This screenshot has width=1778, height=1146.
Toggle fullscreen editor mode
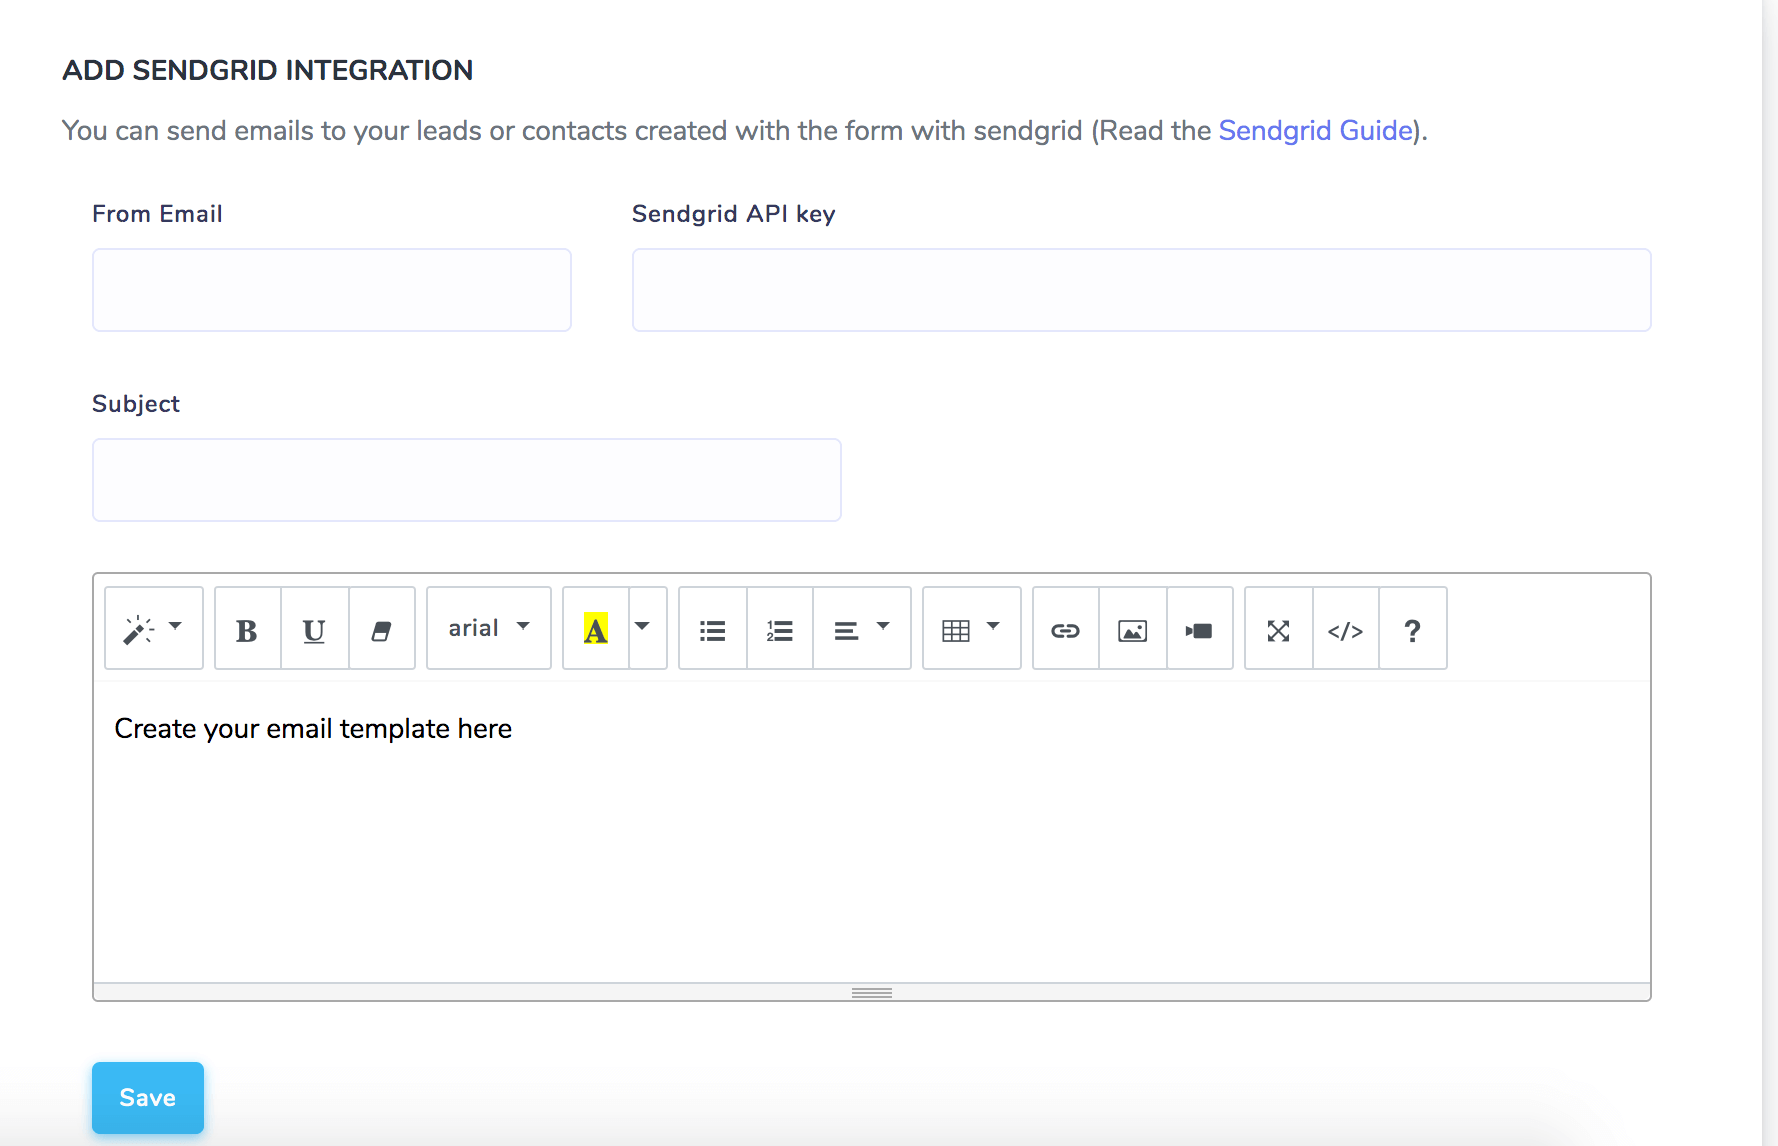pos(1278,628)
